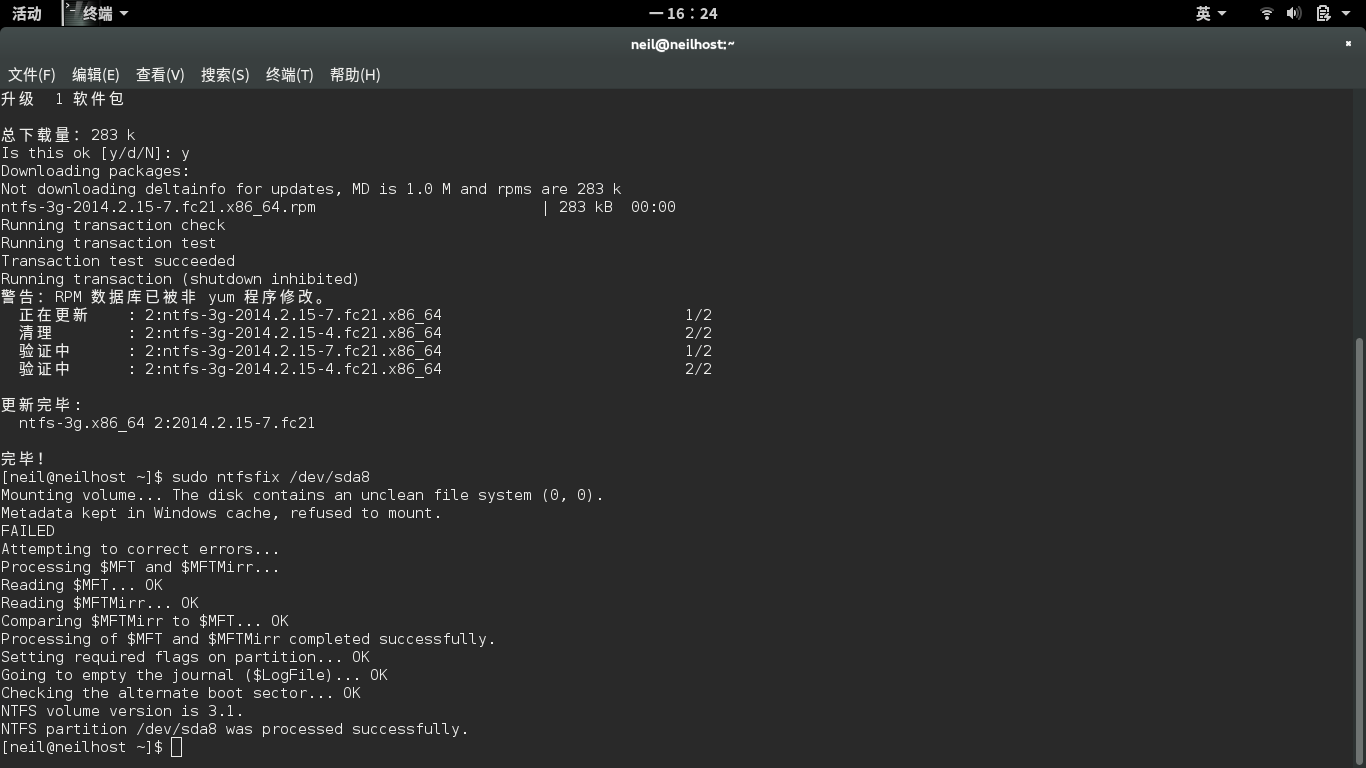
Task: Click '升级 1 软件包' line
Action: point(62,99)
